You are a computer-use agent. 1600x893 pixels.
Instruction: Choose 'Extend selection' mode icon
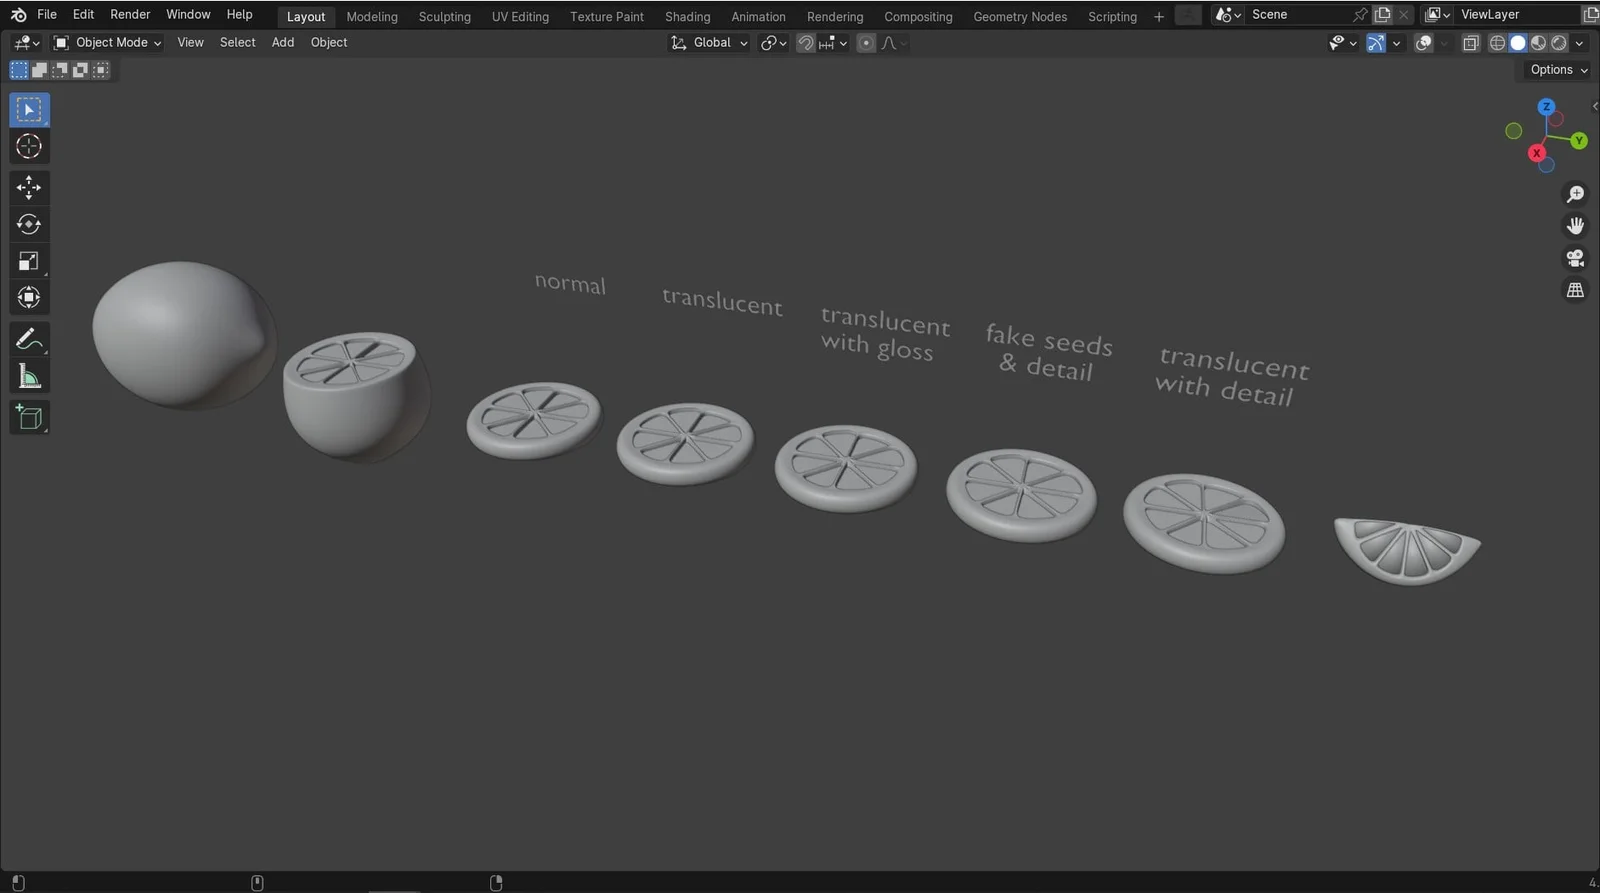pyautogui.click(x=39, y=70)
